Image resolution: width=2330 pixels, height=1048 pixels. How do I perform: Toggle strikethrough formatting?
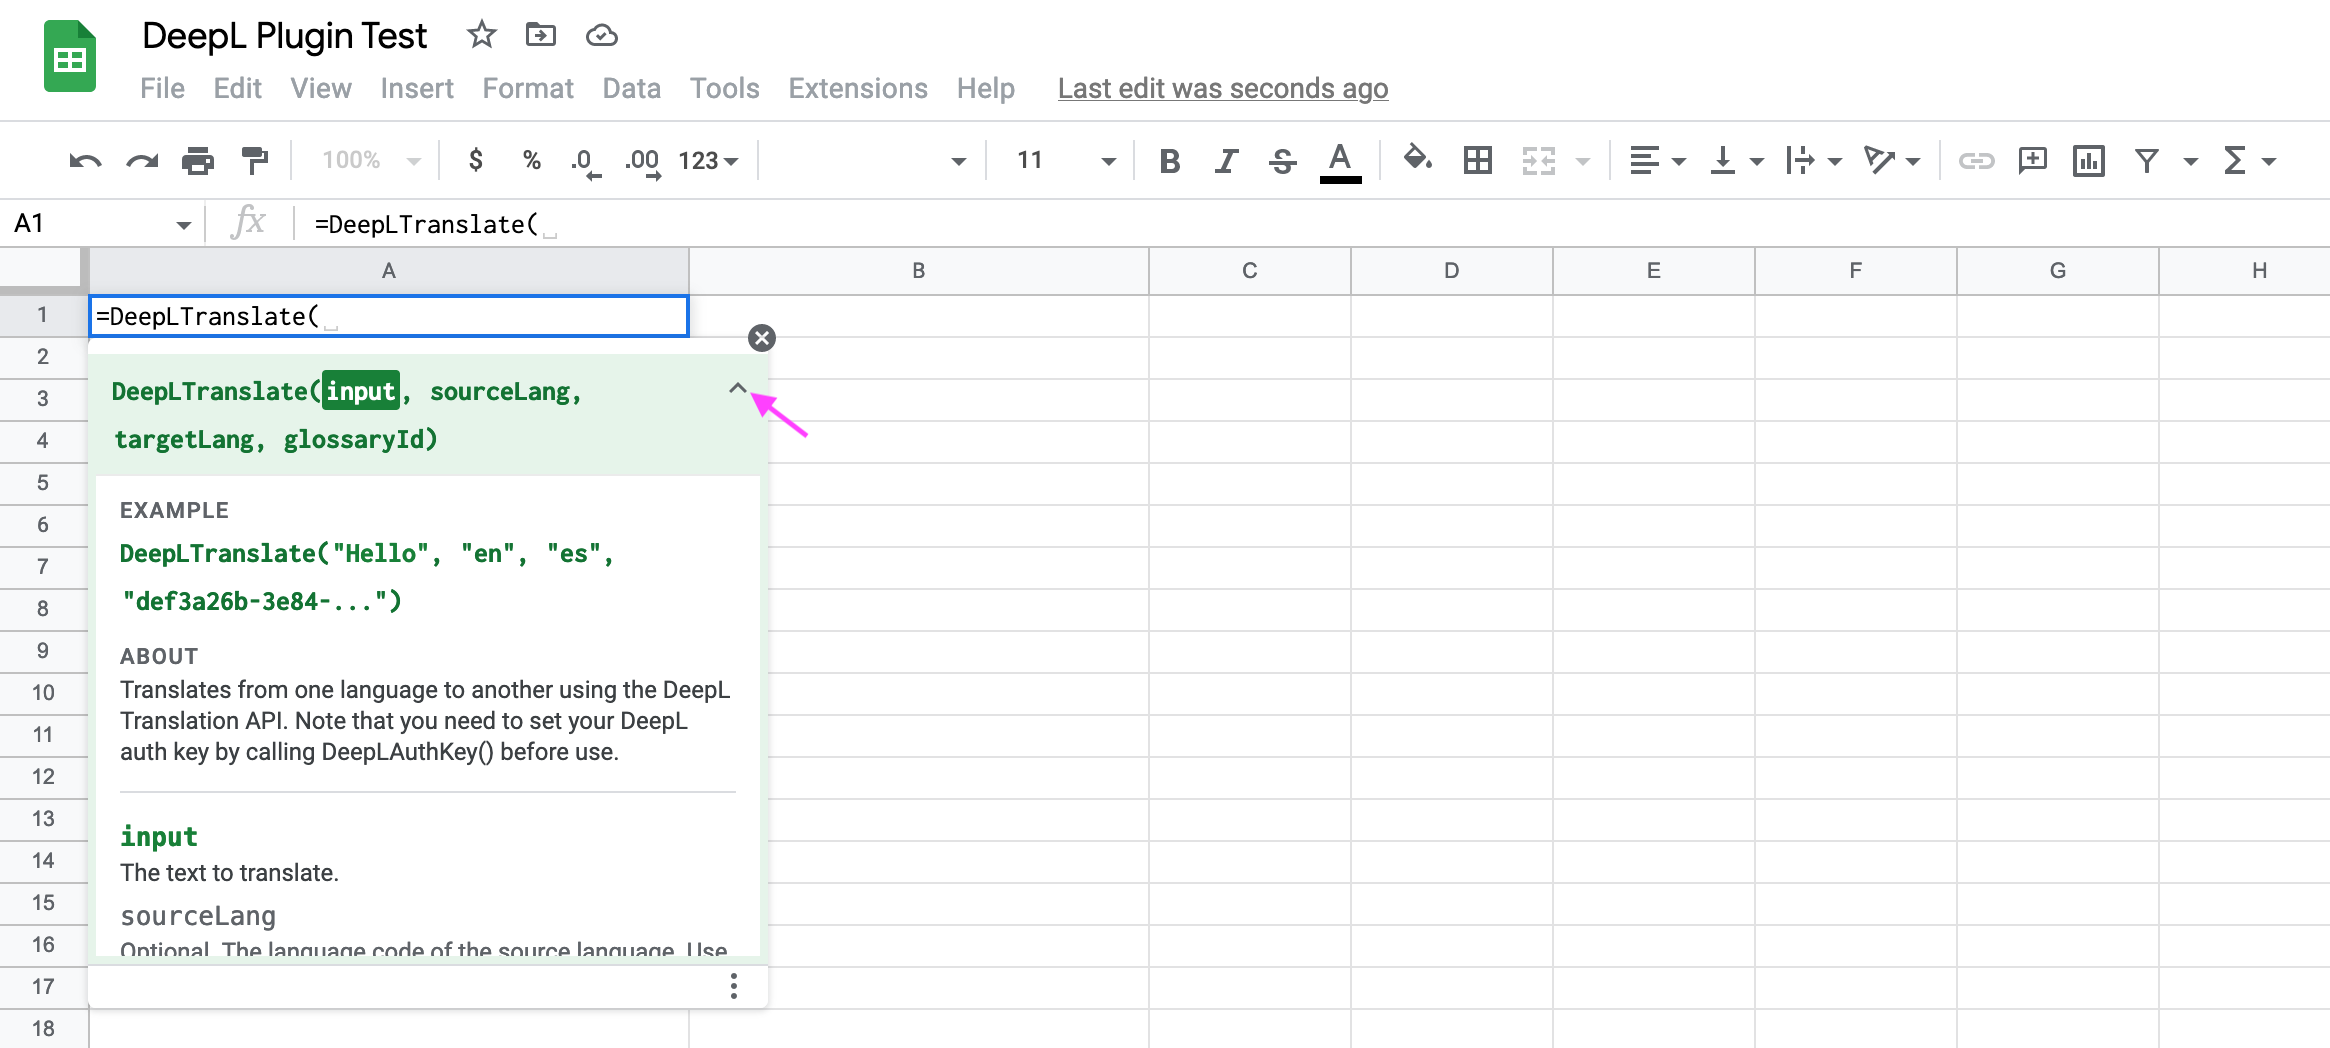click(1282, 161)
